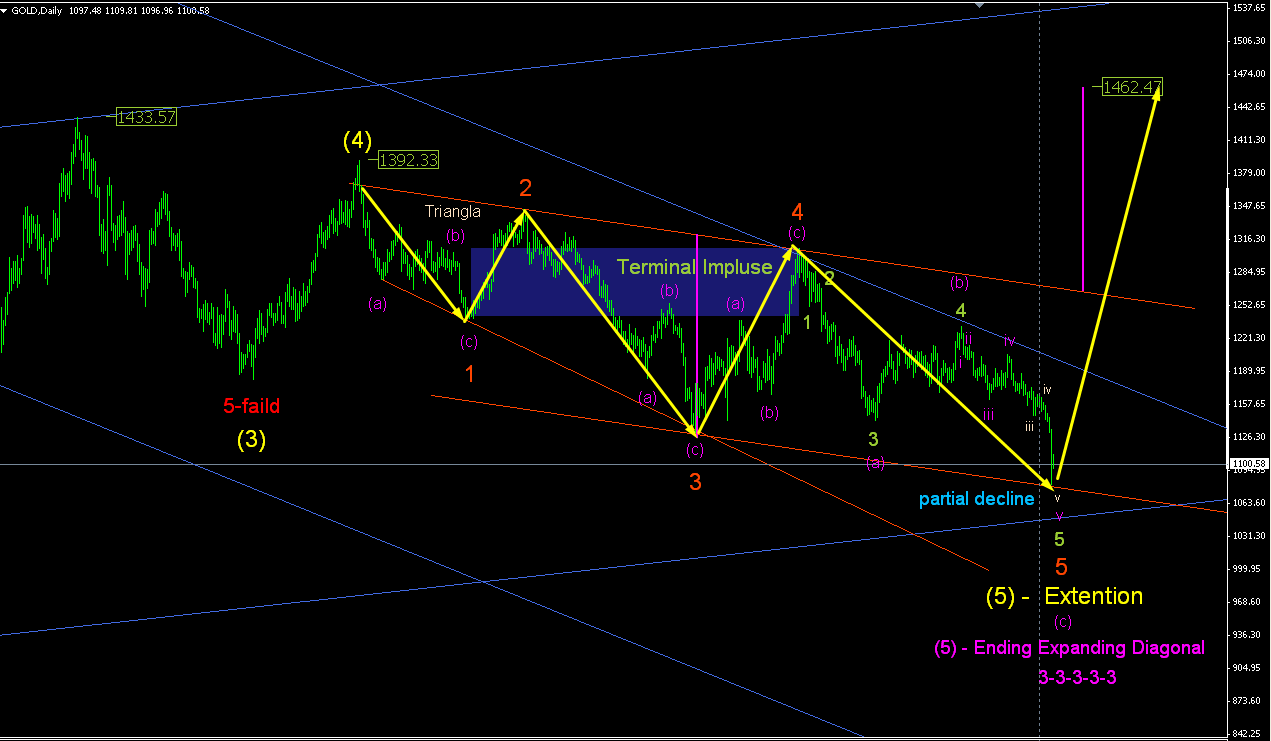
Task: Select the orange wave 3 label
Action: [695, 481]
